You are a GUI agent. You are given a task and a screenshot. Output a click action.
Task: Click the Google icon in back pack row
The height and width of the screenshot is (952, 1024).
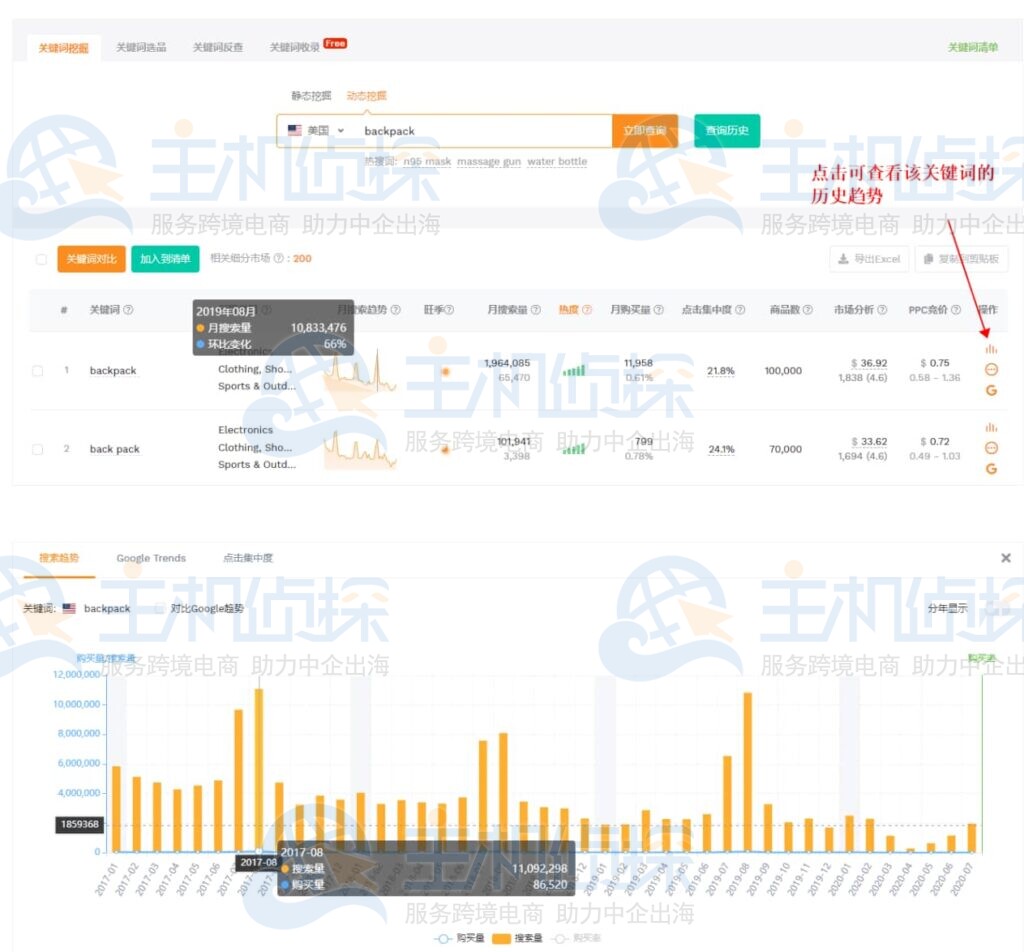tap(991, 469)
